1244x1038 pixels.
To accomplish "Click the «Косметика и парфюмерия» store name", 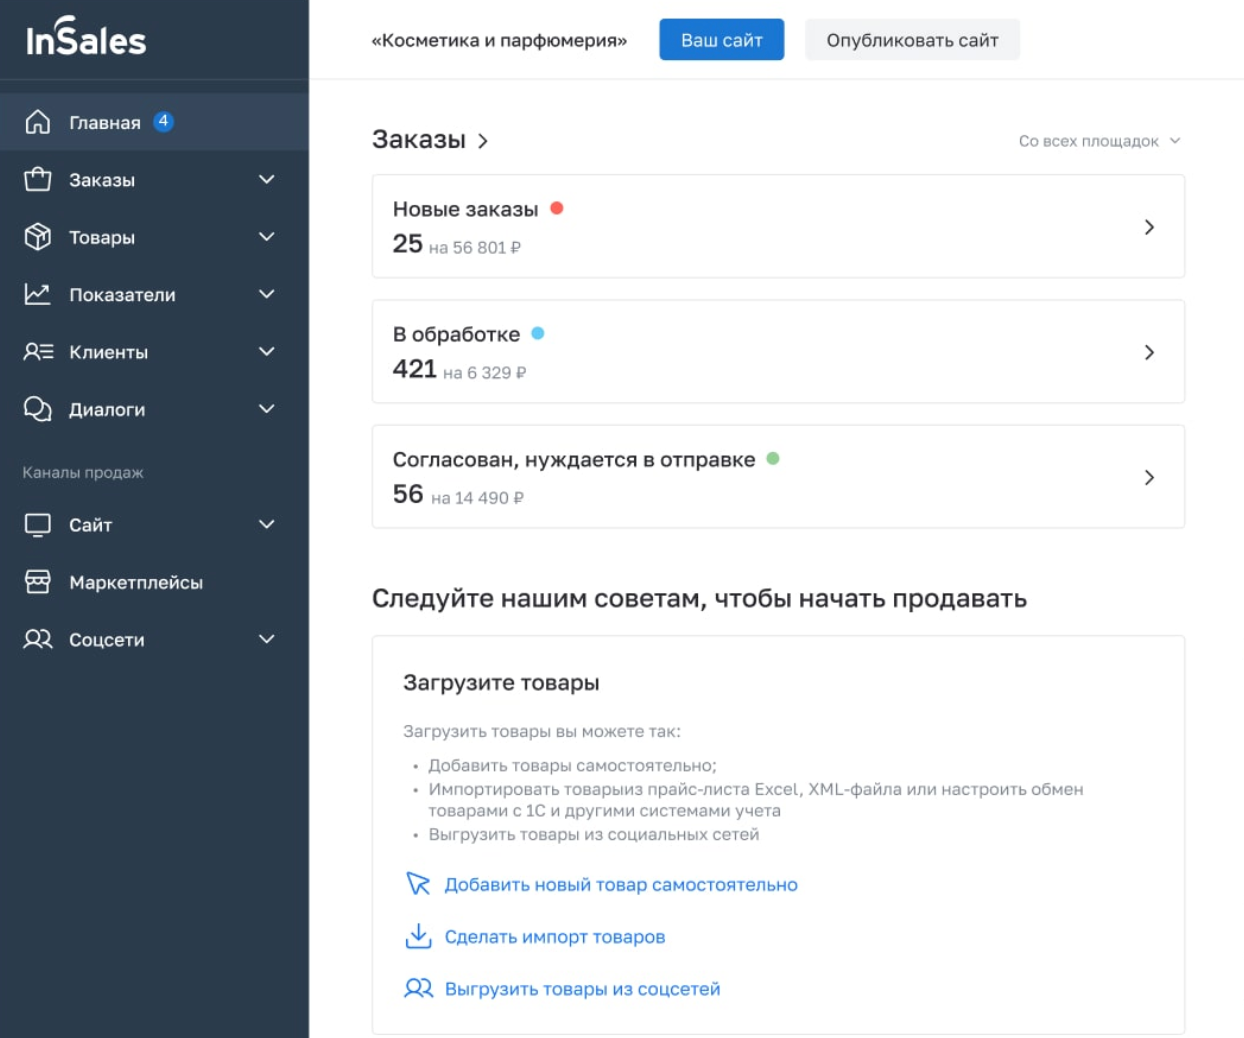I will tap(499, 40).
